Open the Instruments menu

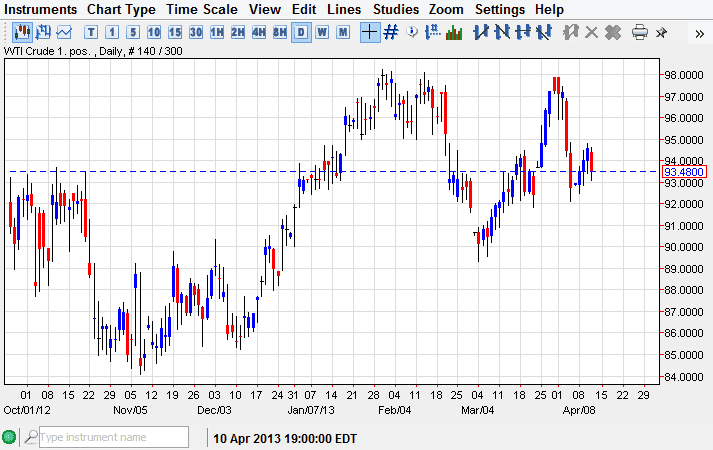40,9
